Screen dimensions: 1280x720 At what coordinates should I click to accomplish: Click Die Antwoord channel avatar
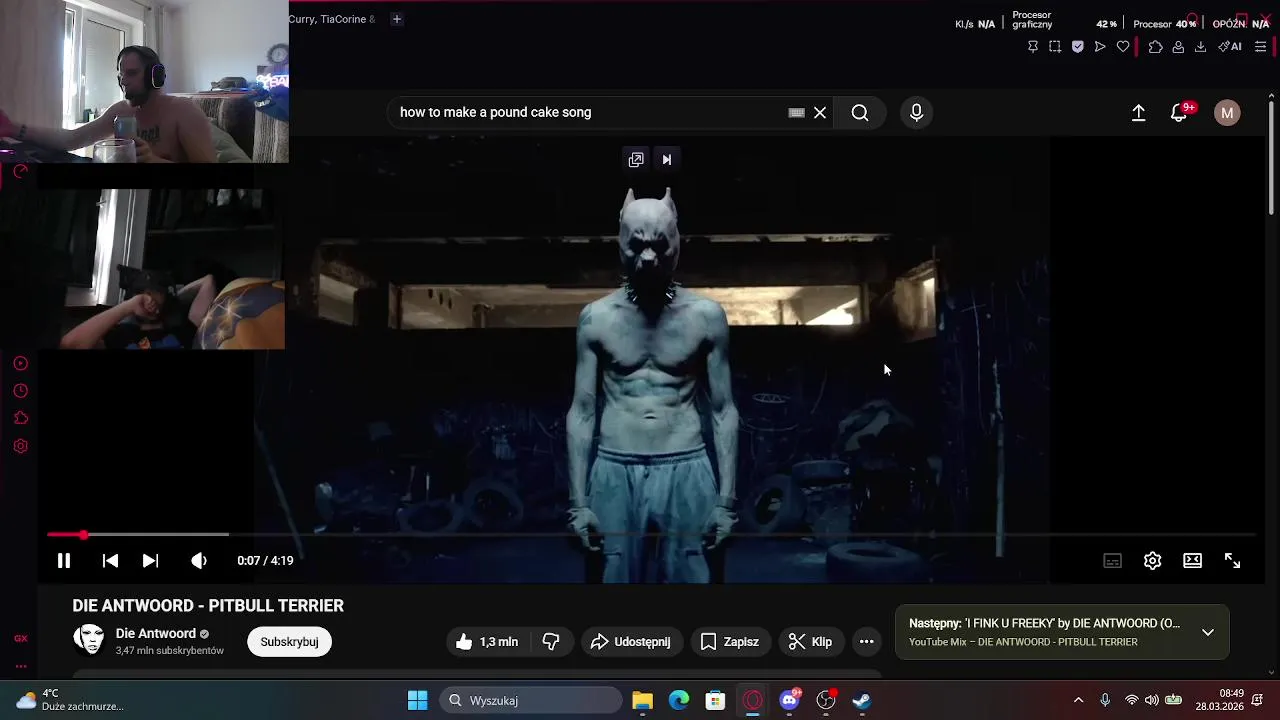[x=89, y=640]
